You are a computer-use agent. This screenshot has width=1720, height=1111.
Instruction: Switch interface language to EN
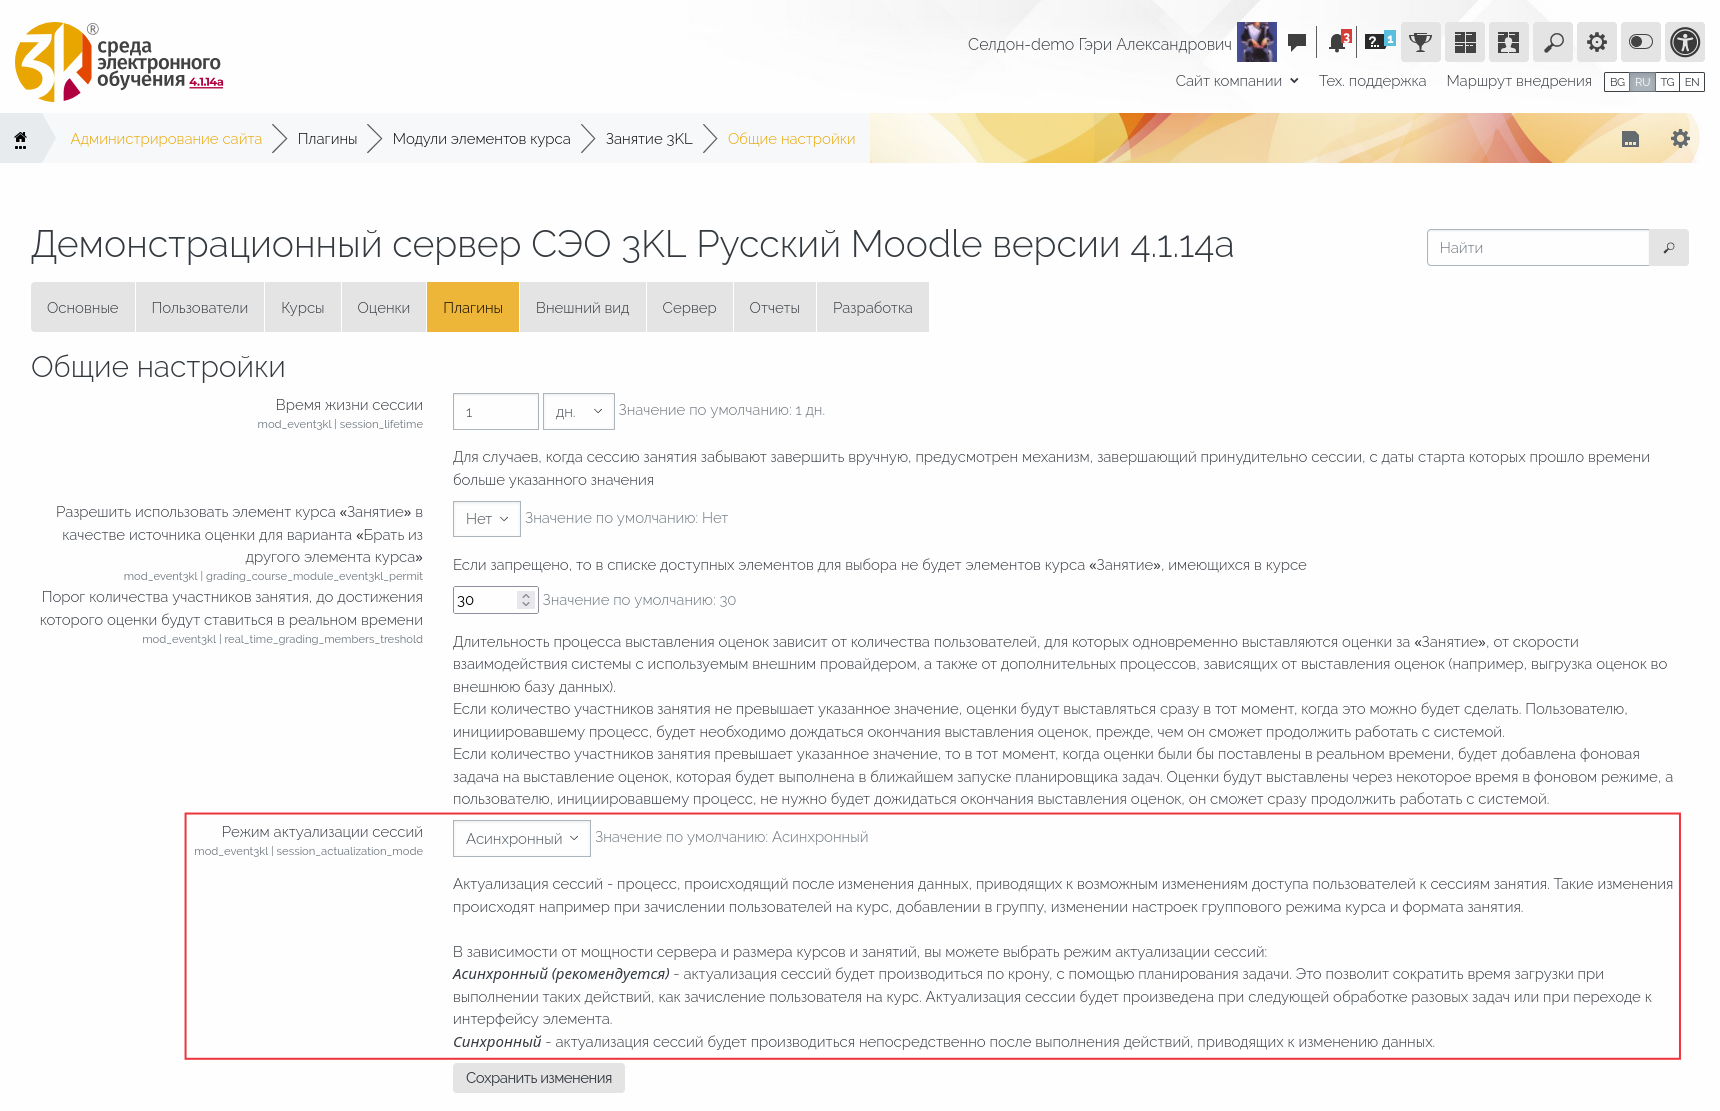click(x=1692, y=82)
